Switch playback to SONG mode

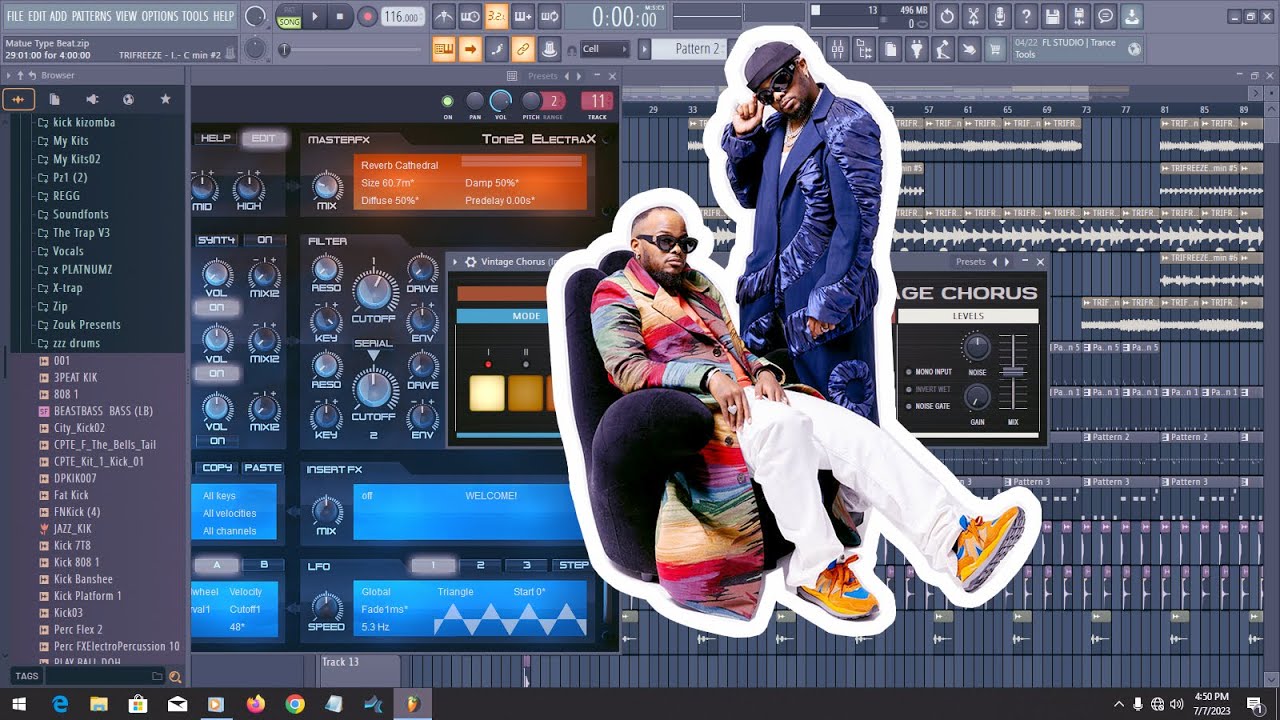pos(289,21)
